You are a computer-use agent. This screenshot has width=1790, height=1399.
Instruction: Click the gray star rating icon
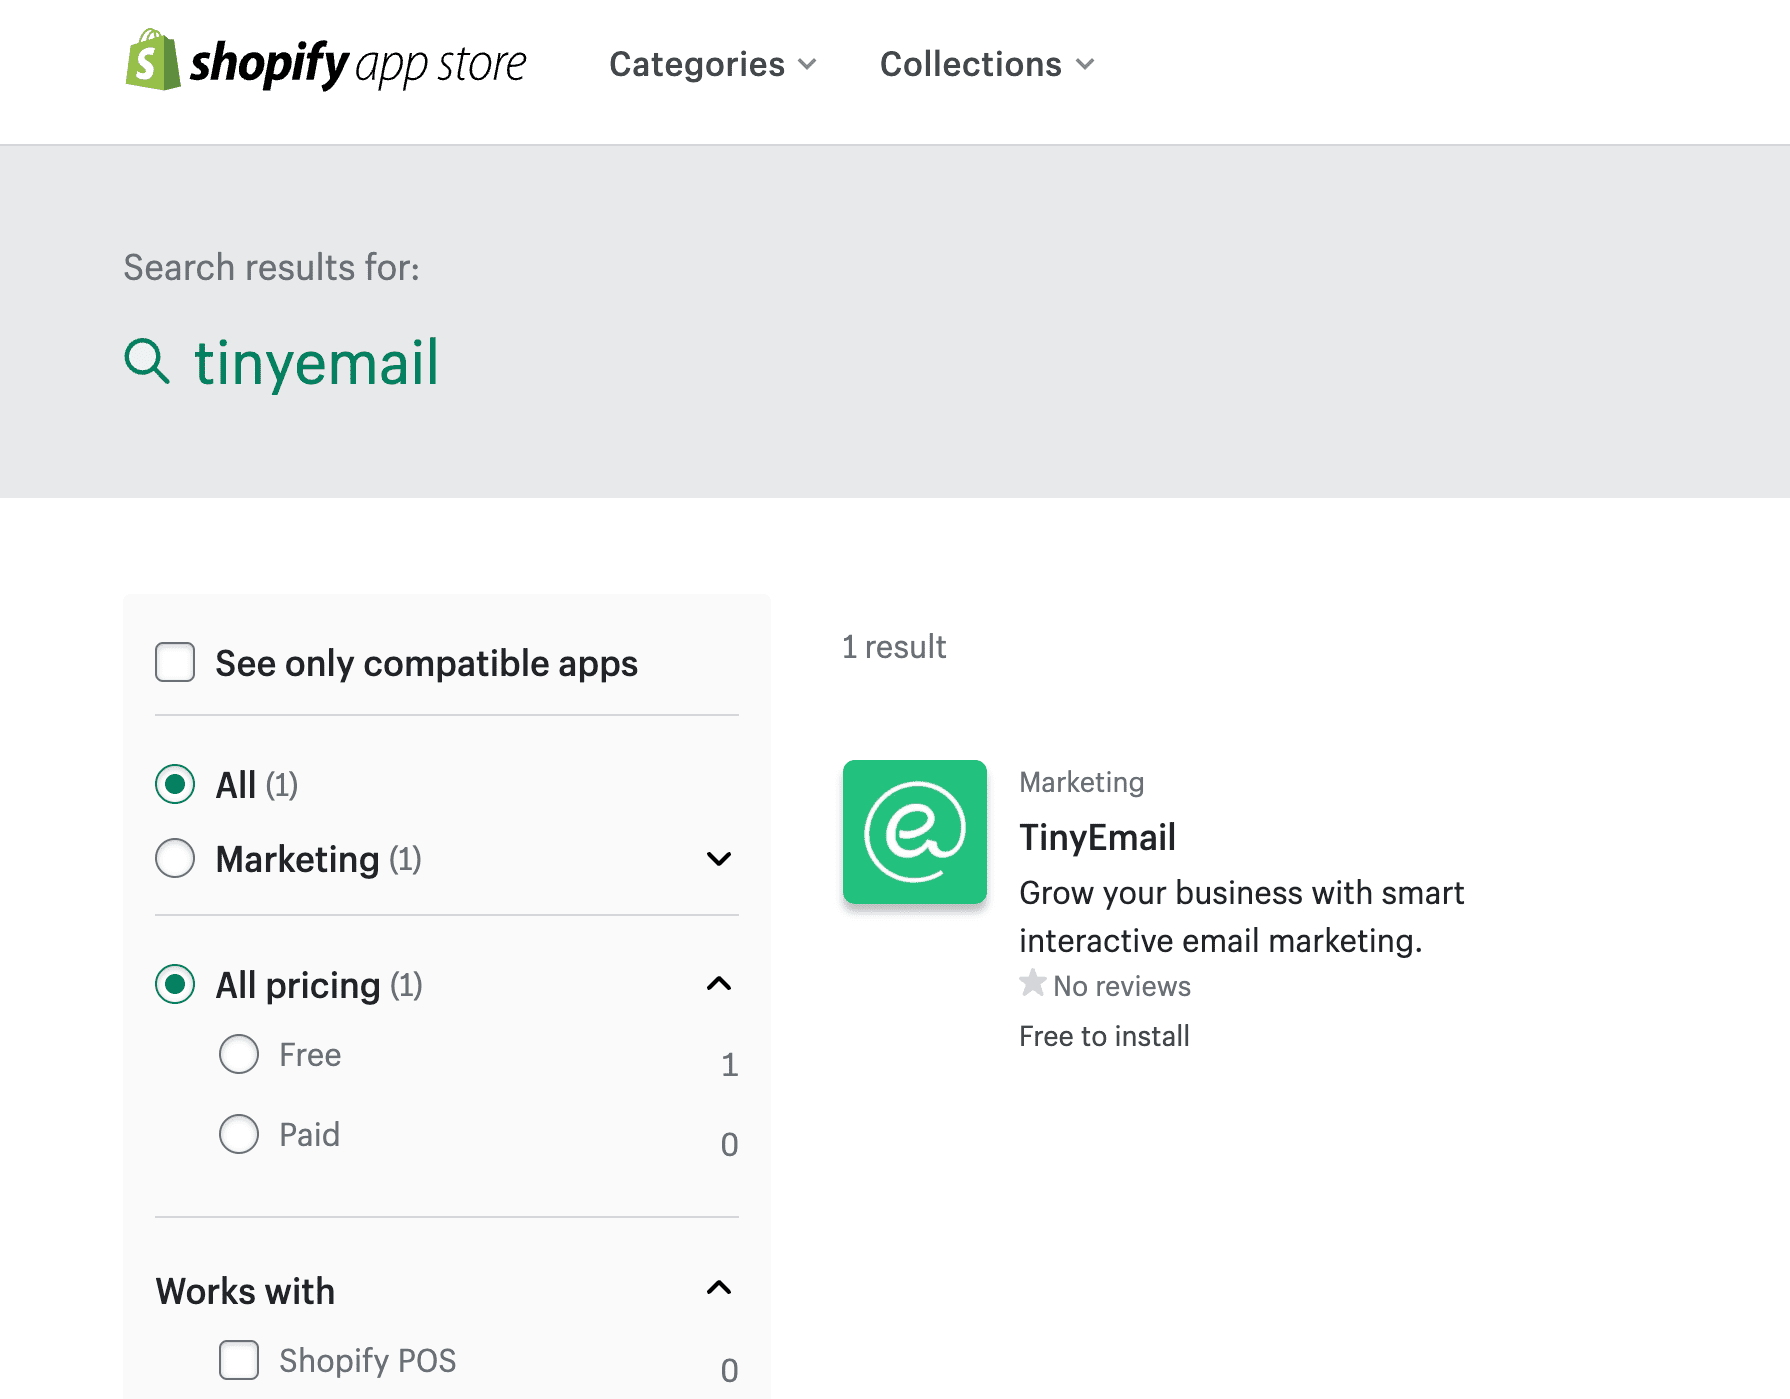coord(1032,984)
